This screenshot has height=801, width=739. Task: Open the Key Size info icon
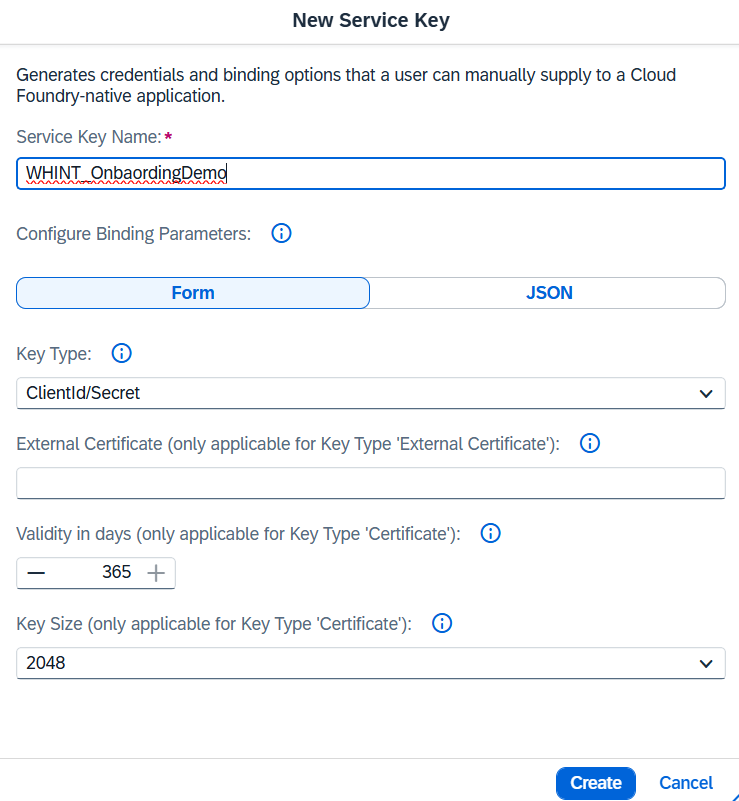442,623
